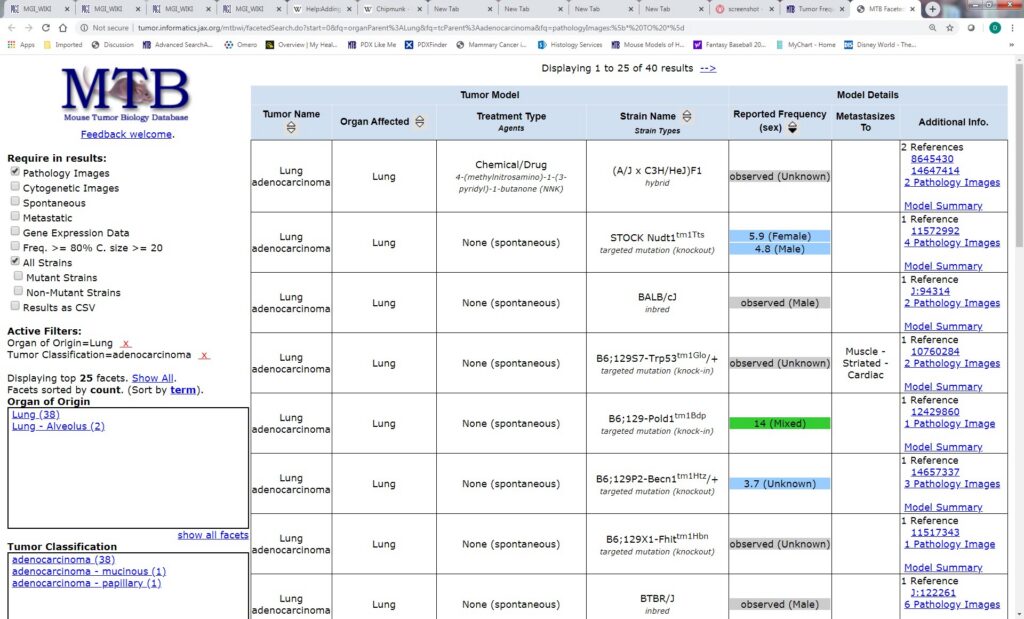Open the Feedback welcome link
The height and width of the screenshot is (619, 1024).
pyautogui.click(x=126, y=135)
